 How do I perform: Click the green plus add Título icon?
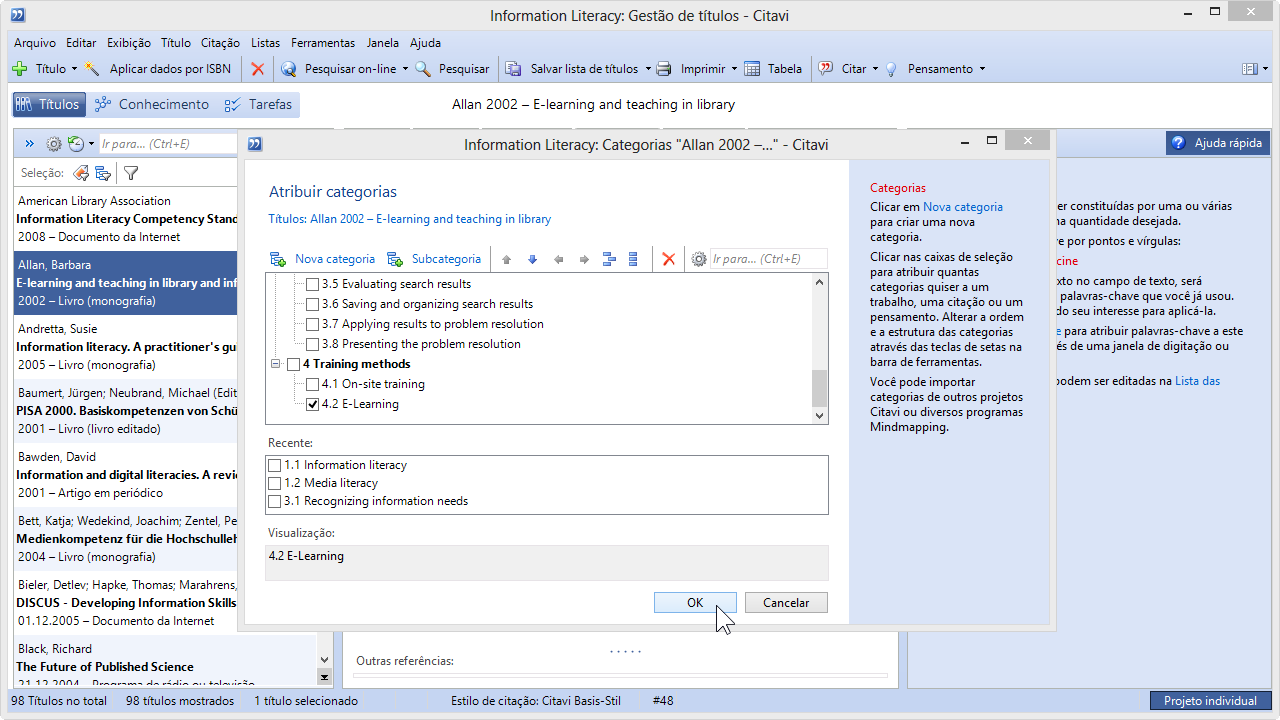(19, 69)
